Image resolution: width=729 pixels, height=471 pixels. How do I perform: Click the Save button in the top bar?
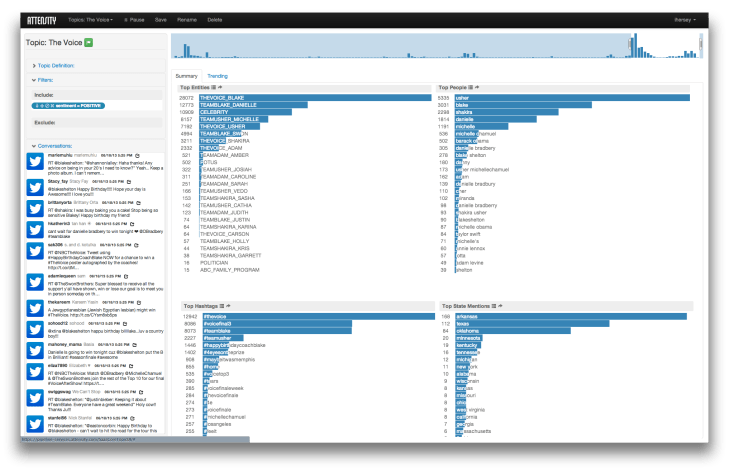click(161, 19)
